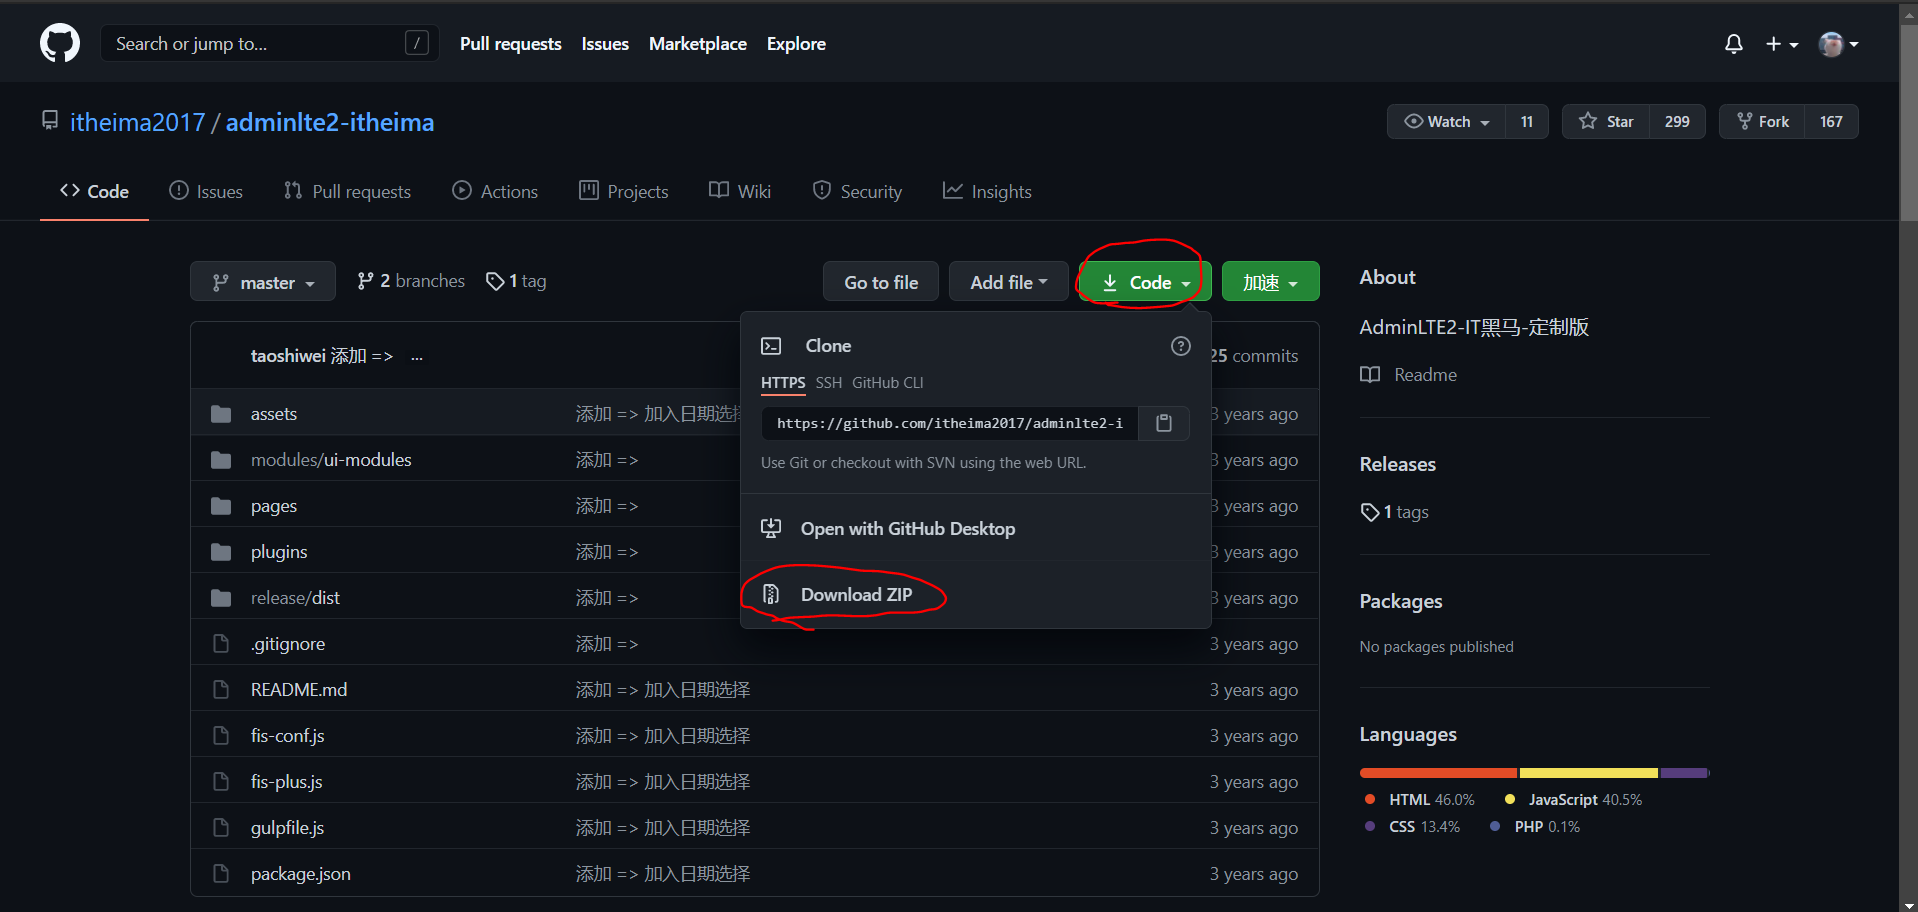Open the user avatar menu

click(1838, 44)
